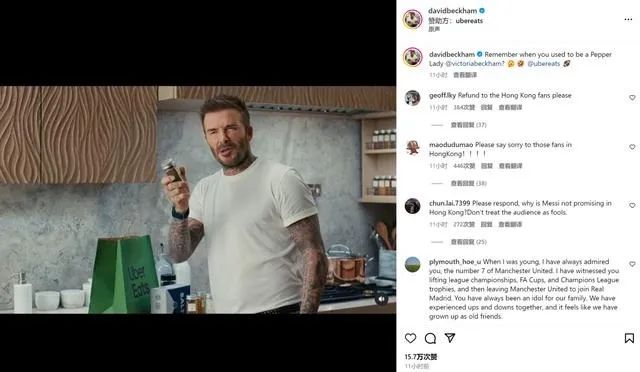Open the ubereats sponsor link in header
Viewport: 640px width, 372px height.
469,20
